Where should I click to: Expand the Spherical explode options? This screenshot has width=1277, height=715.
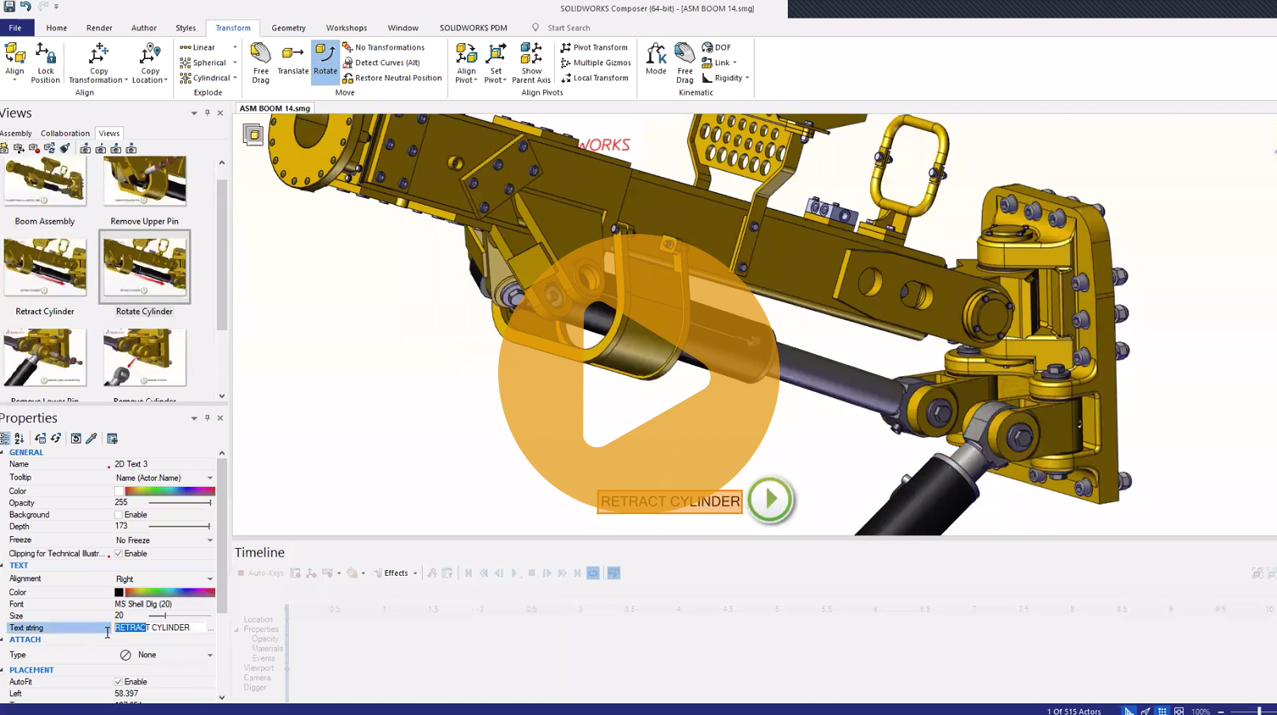click(x=233, y=62)
